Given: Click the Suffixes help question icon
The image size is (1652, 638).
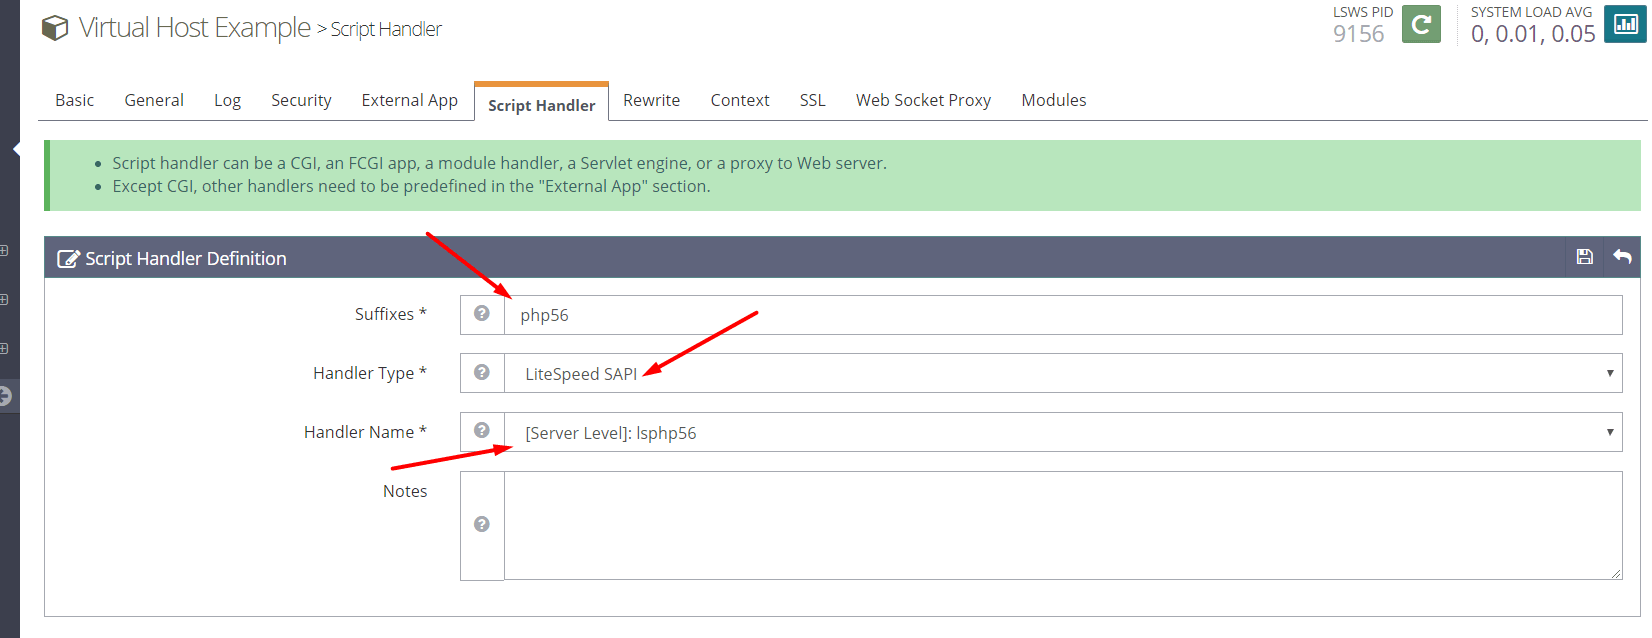Looking at the screenshot, I should (x=482, y=314).
